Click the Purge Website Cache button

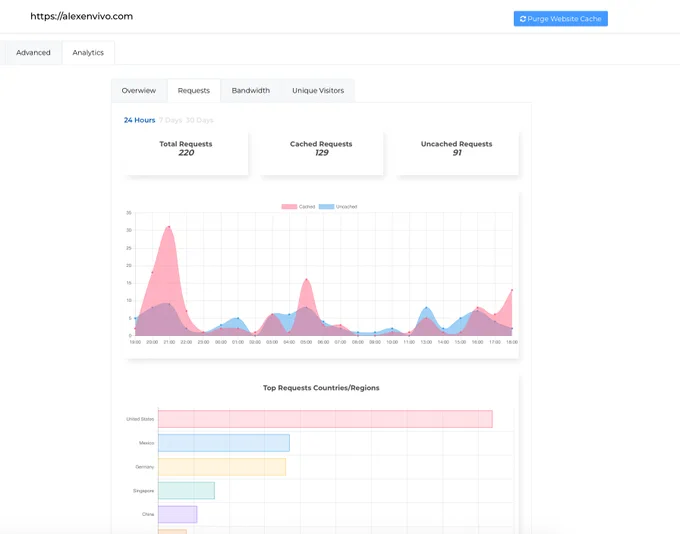pyautogui.click(x=560, y=19)
